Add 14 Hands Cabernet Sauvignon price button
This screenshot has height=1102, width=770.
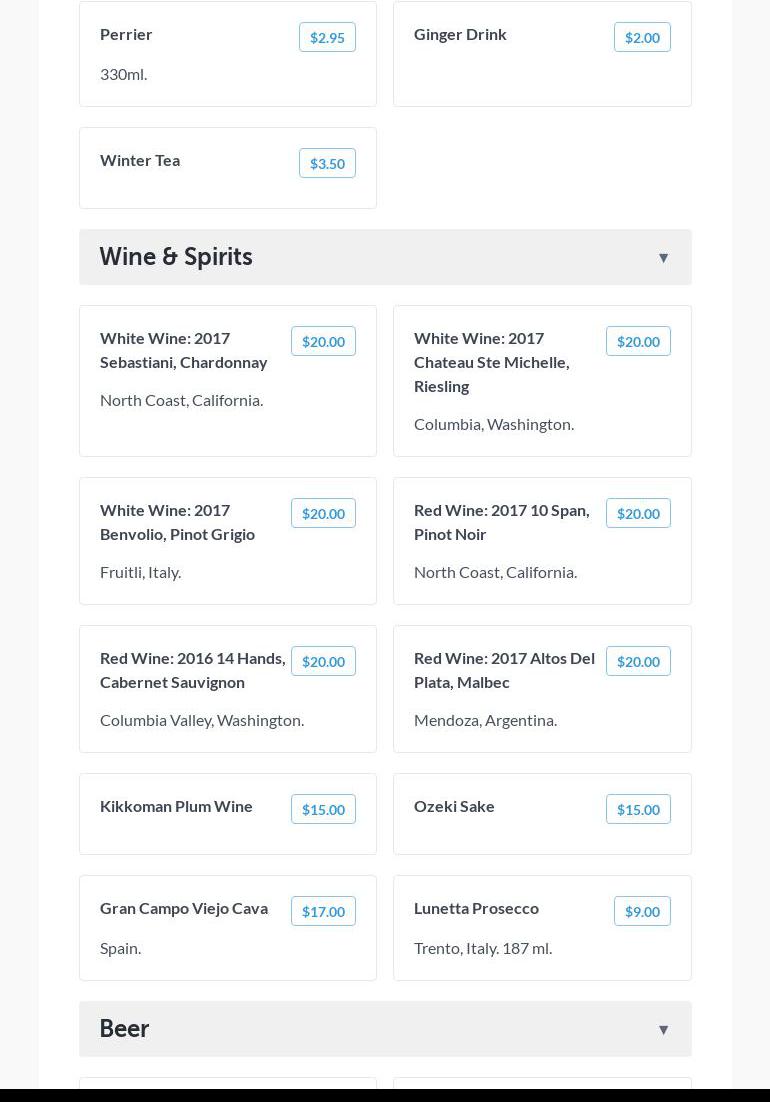[323, 662]
